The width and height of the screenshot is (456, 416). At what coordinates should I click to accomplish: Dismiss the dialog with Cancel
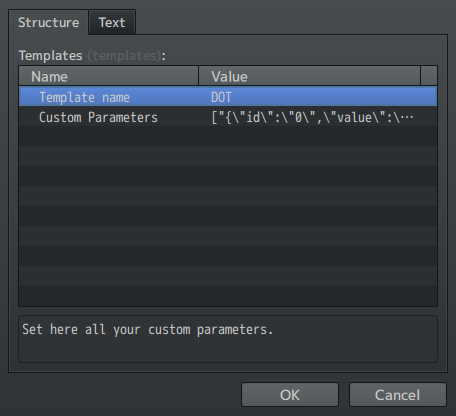click(398, 395)
